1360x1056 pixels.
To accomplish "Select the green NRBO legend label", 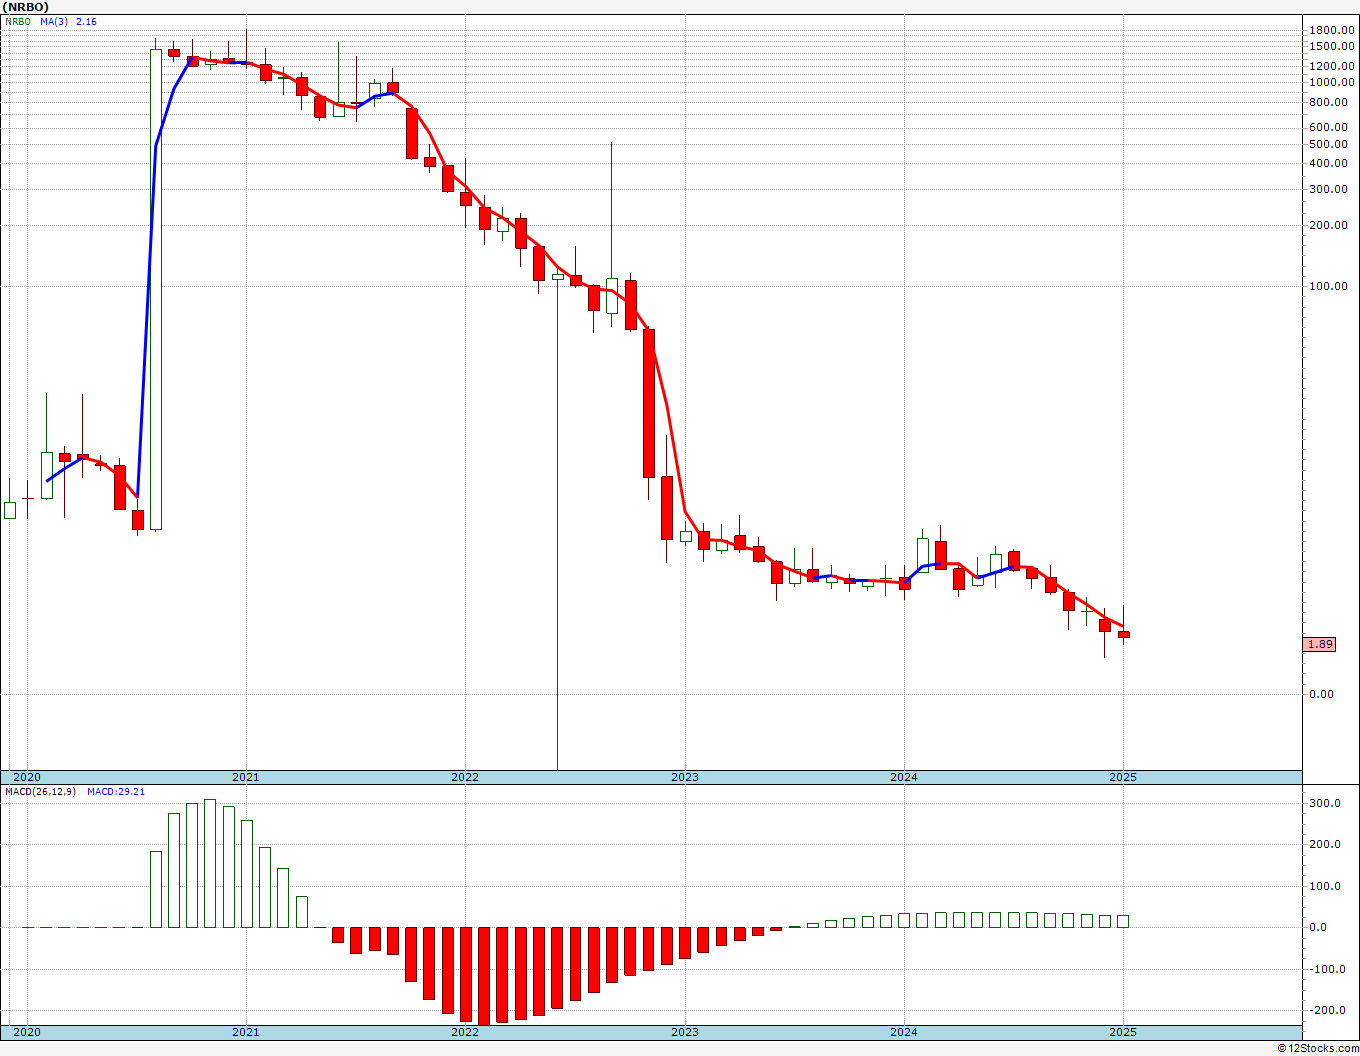I will [17, 21].
